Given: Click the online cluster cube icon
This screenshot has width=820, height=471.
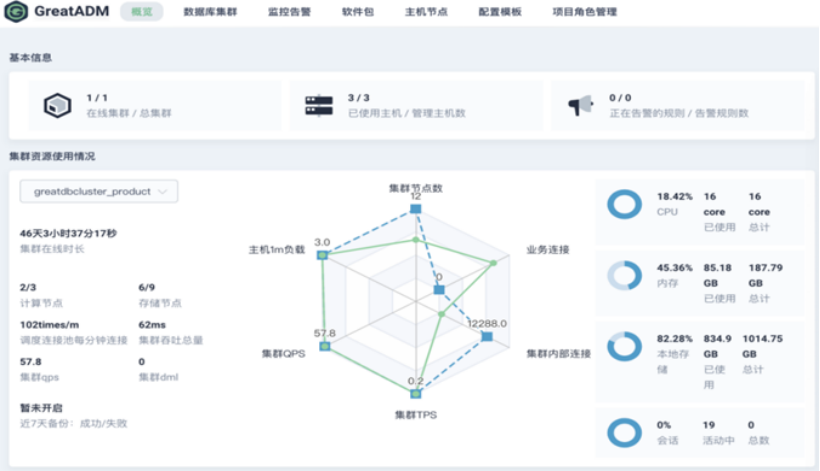Looking at the screenshot, I should point(58,106).
